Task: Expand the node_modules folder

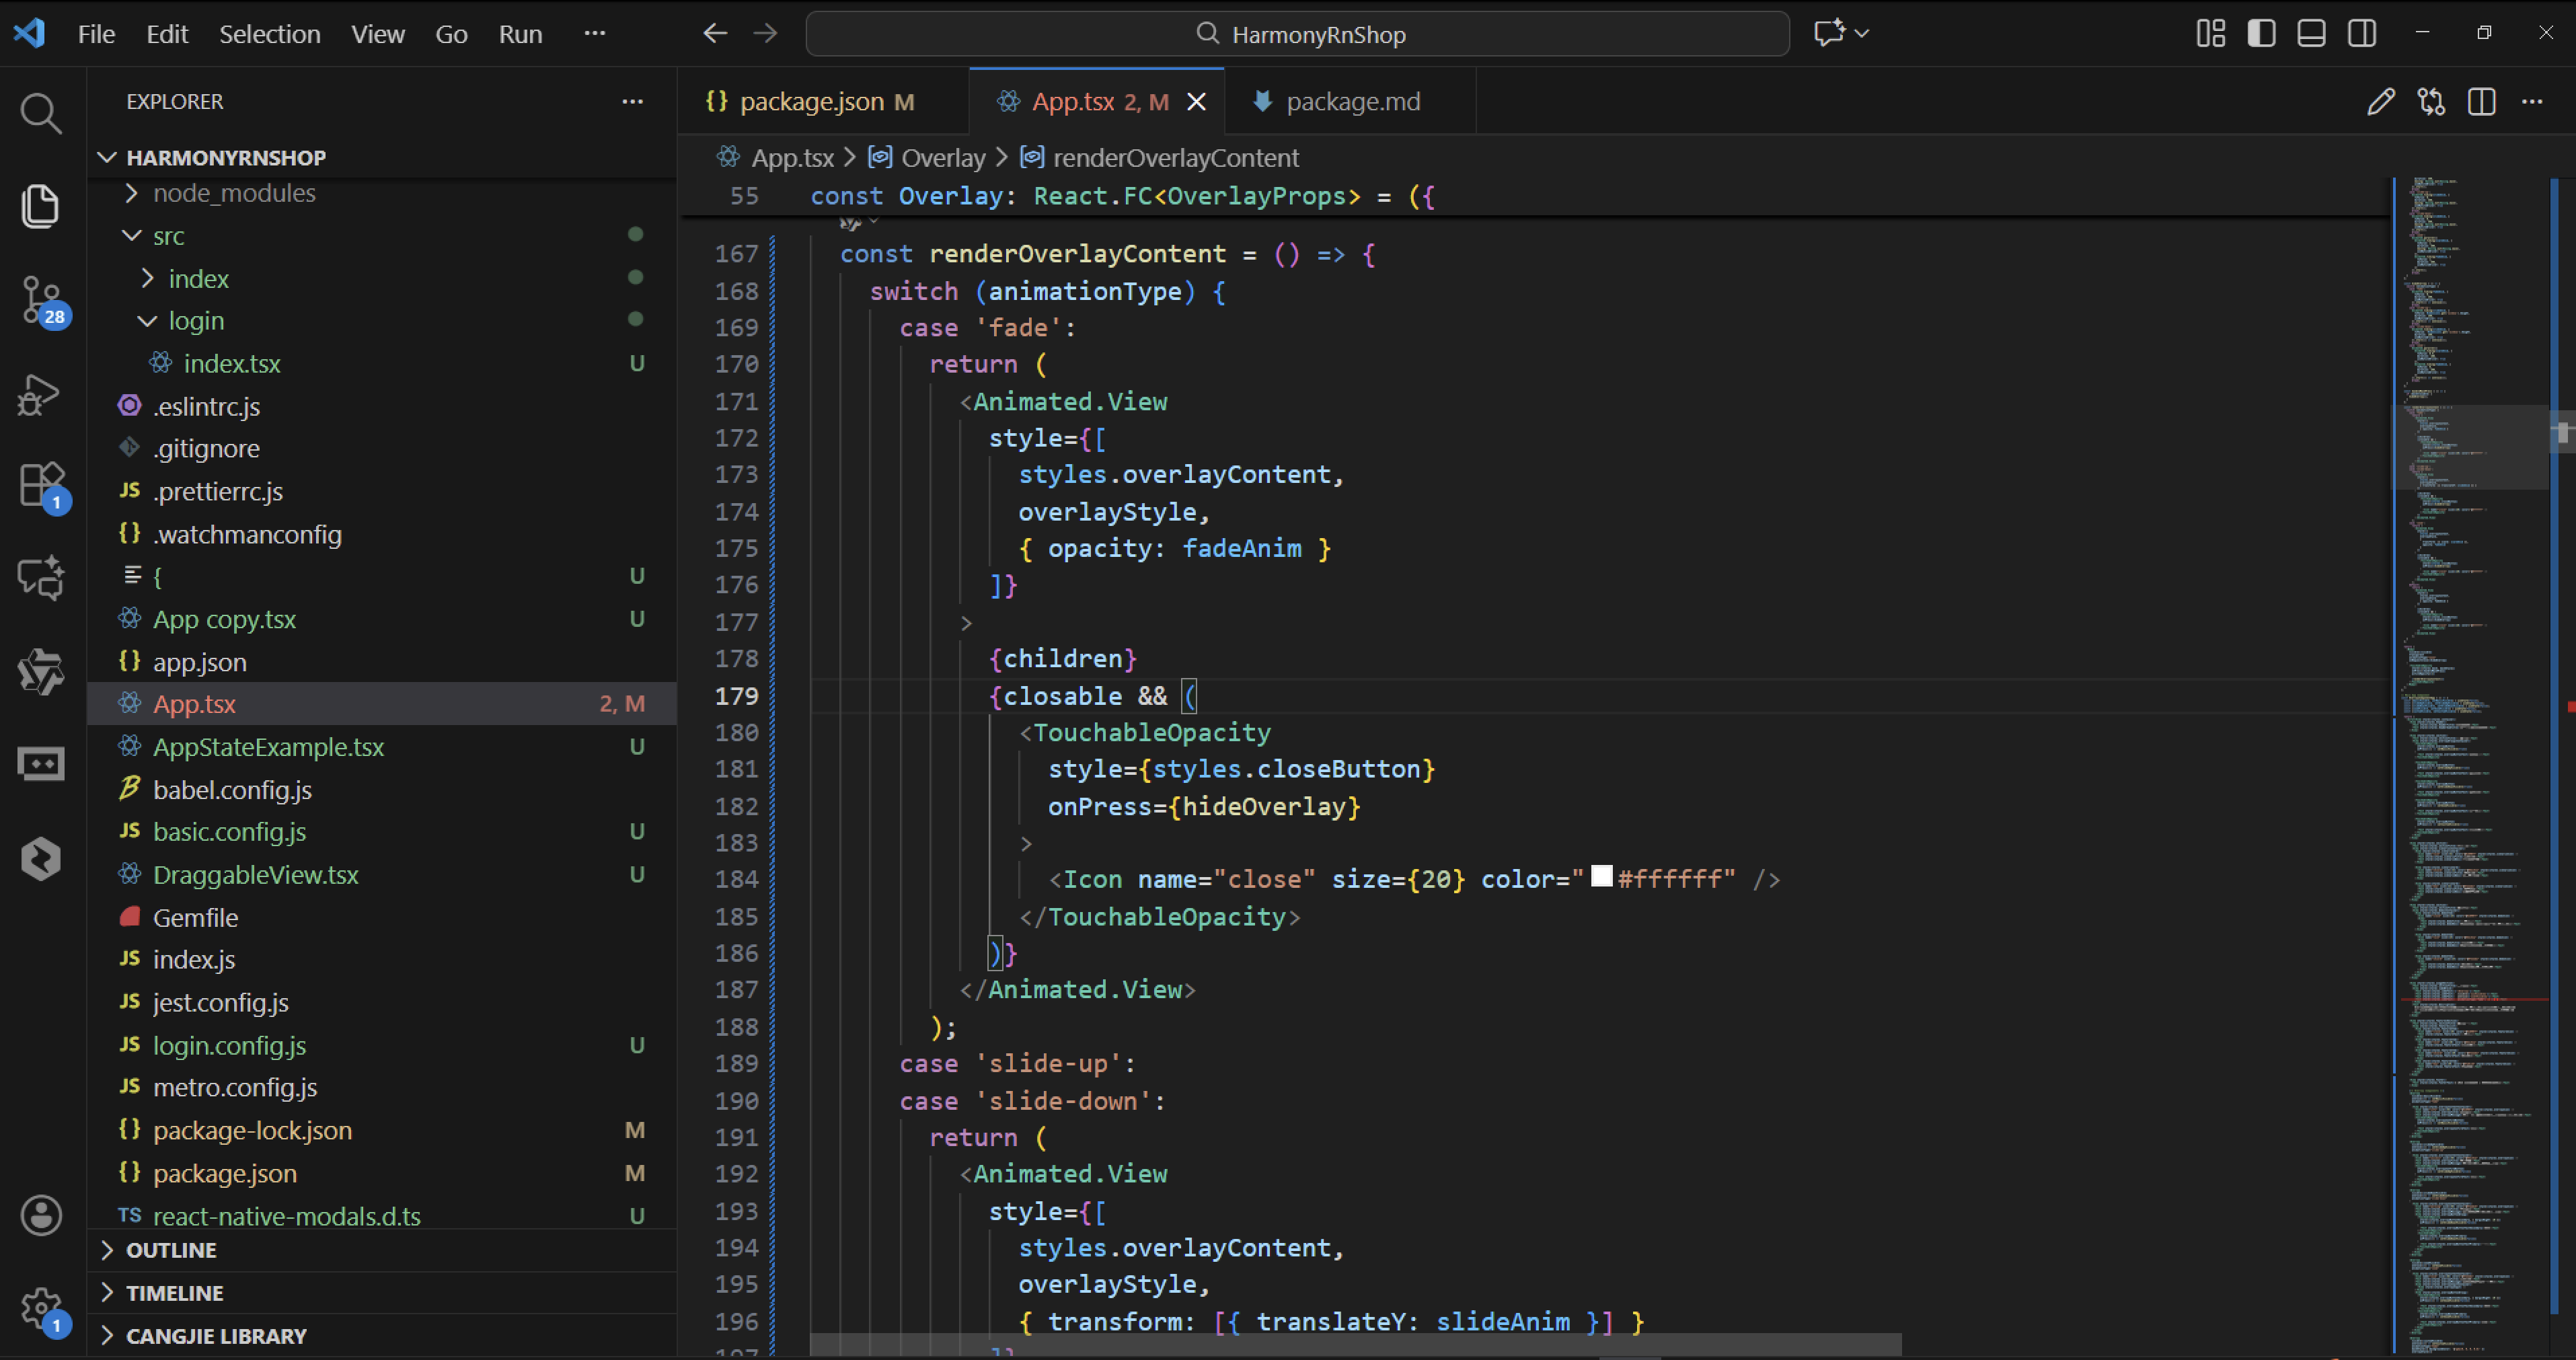Action: 233,193
